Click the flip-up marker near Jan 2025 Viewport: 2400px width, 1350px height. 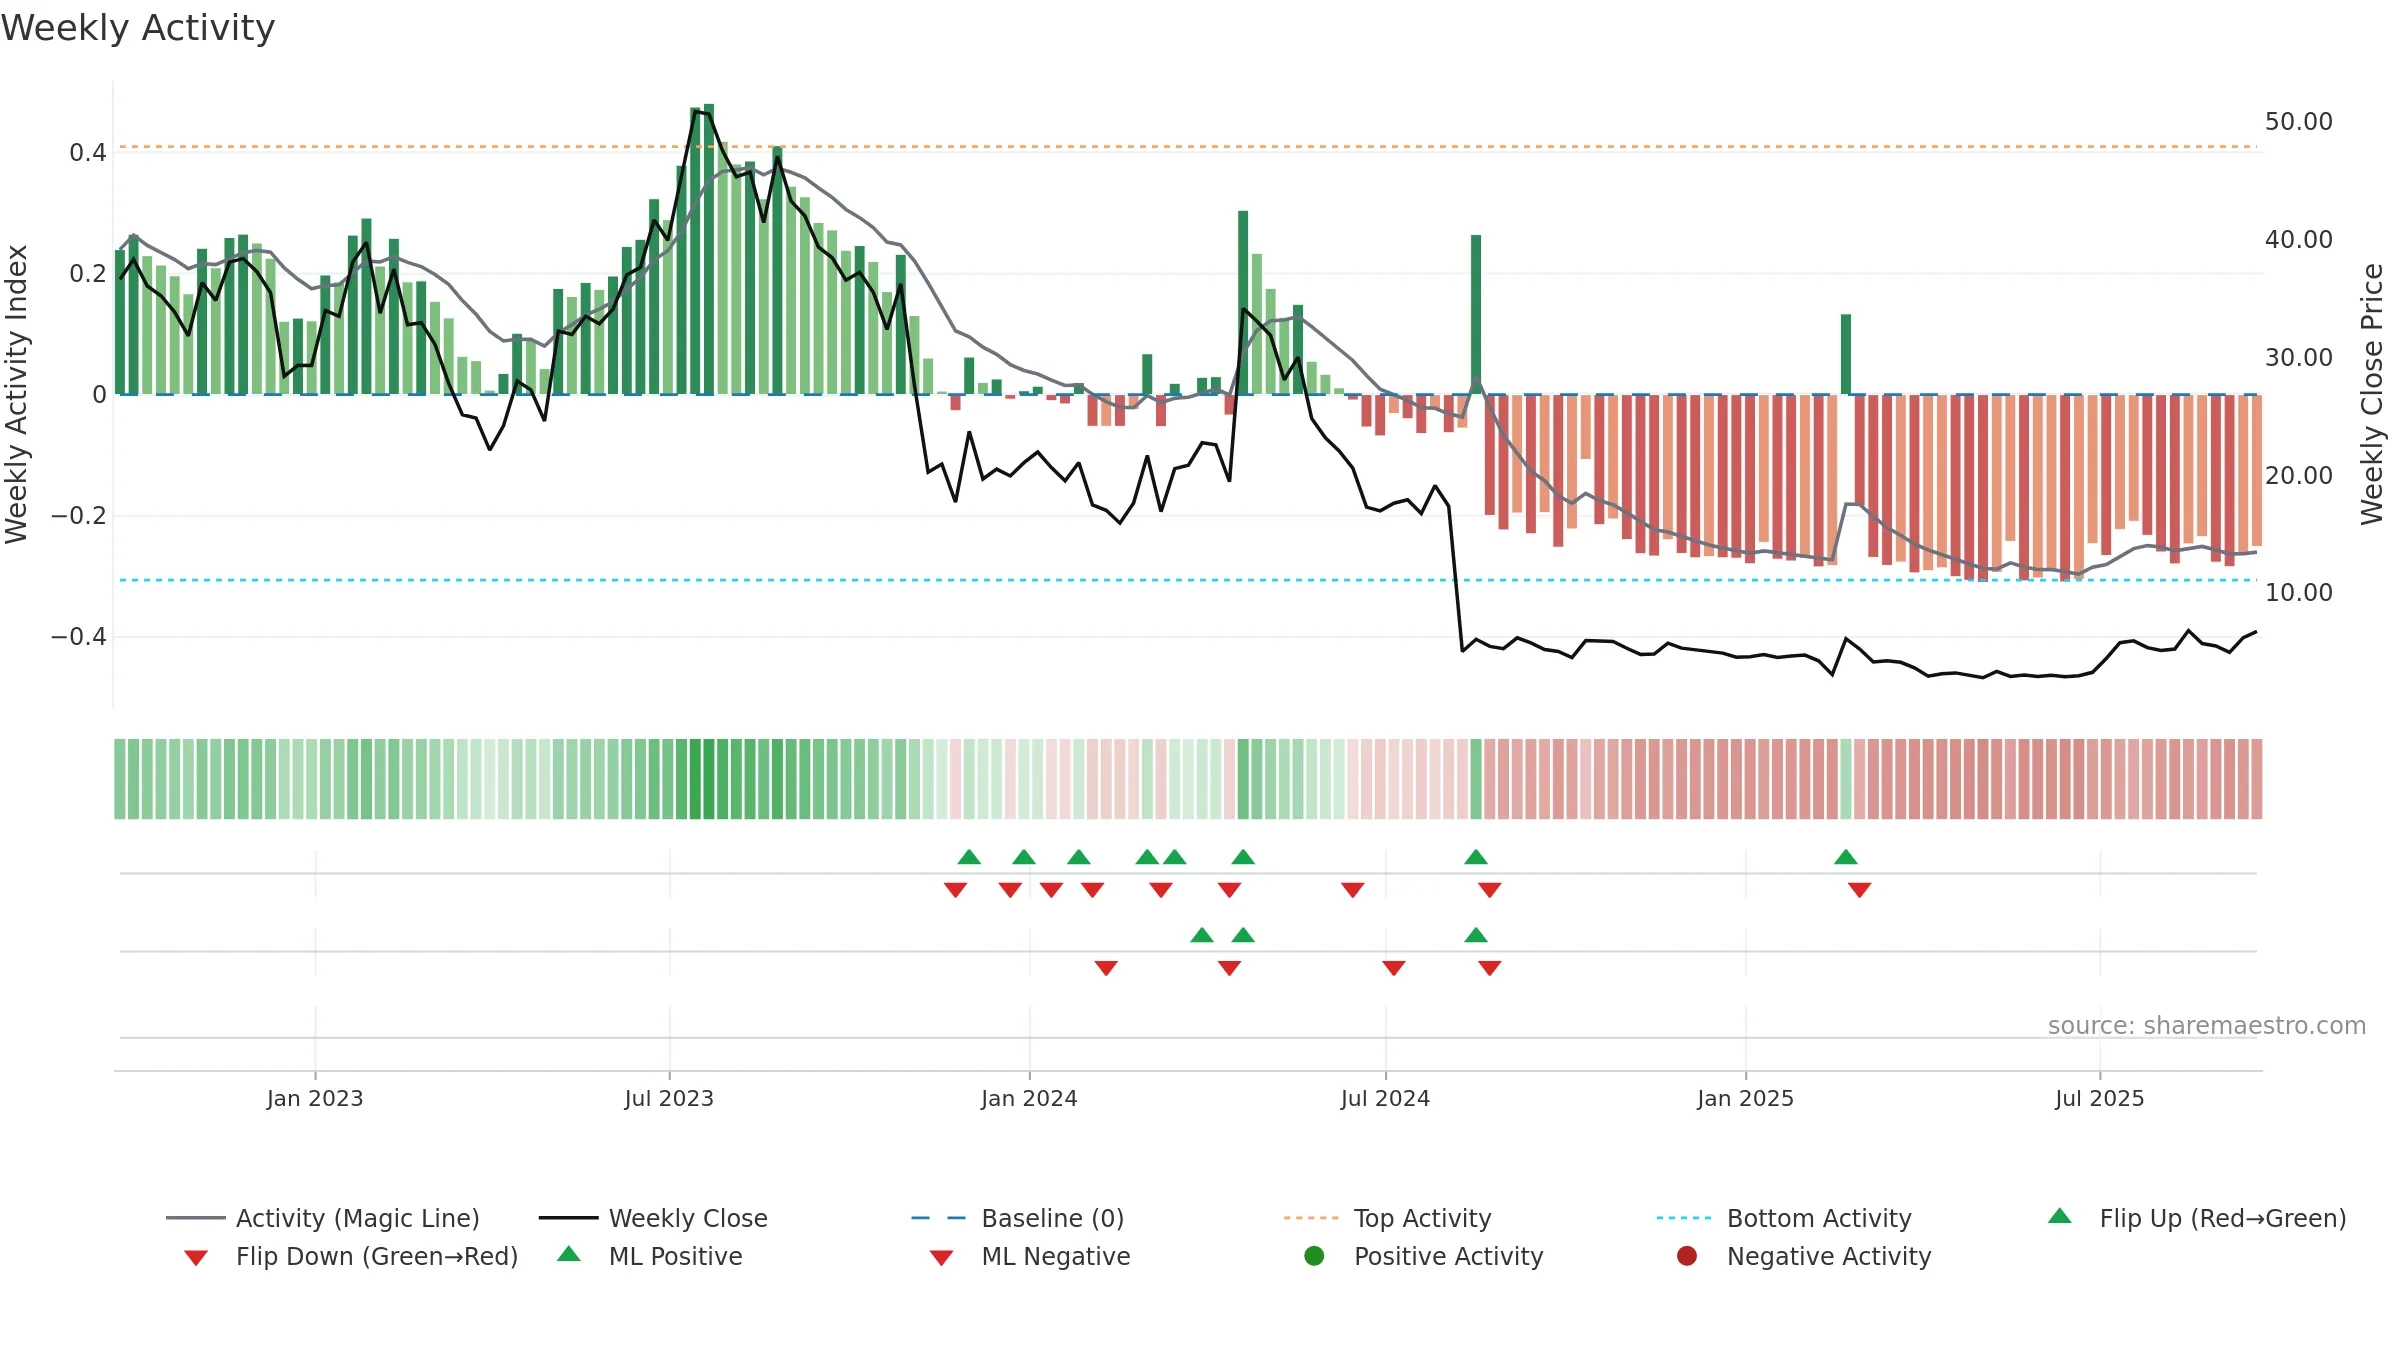(1846, 857)
